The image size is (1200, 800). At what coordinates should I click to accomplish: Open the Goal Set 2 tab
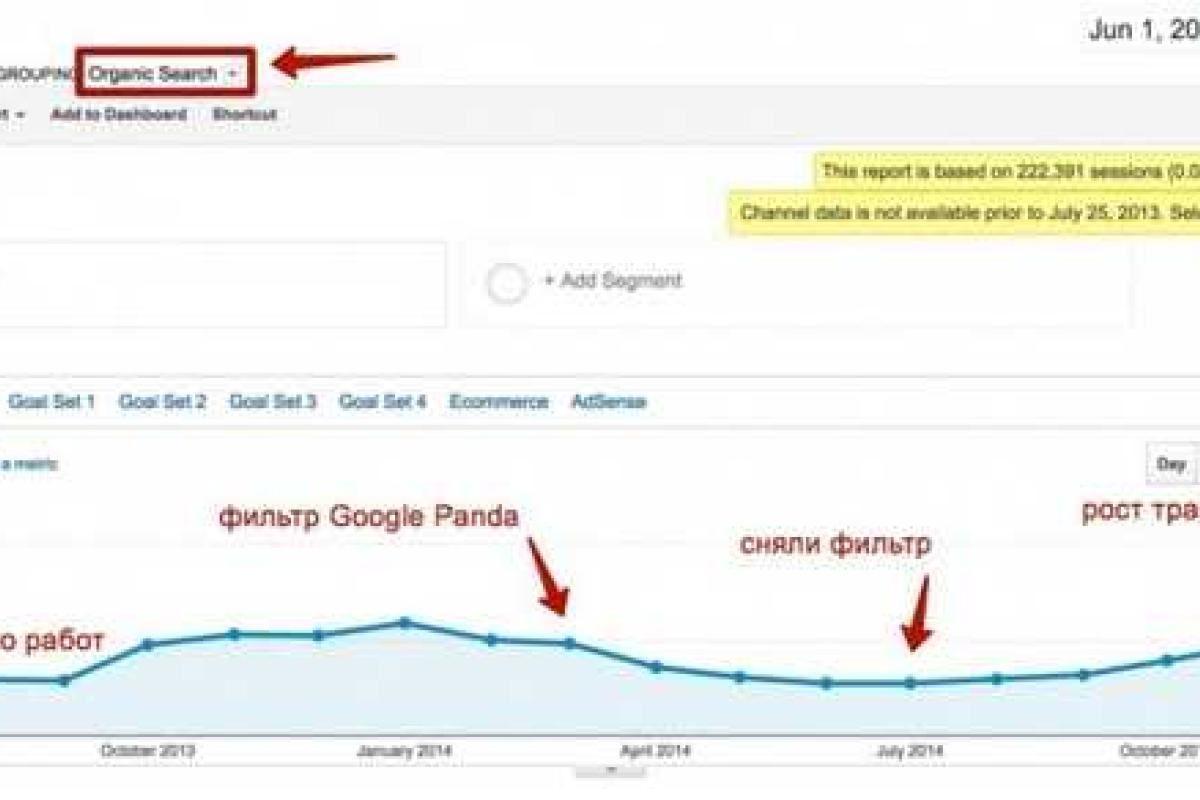pyautogui.click(x=162, y=402)
